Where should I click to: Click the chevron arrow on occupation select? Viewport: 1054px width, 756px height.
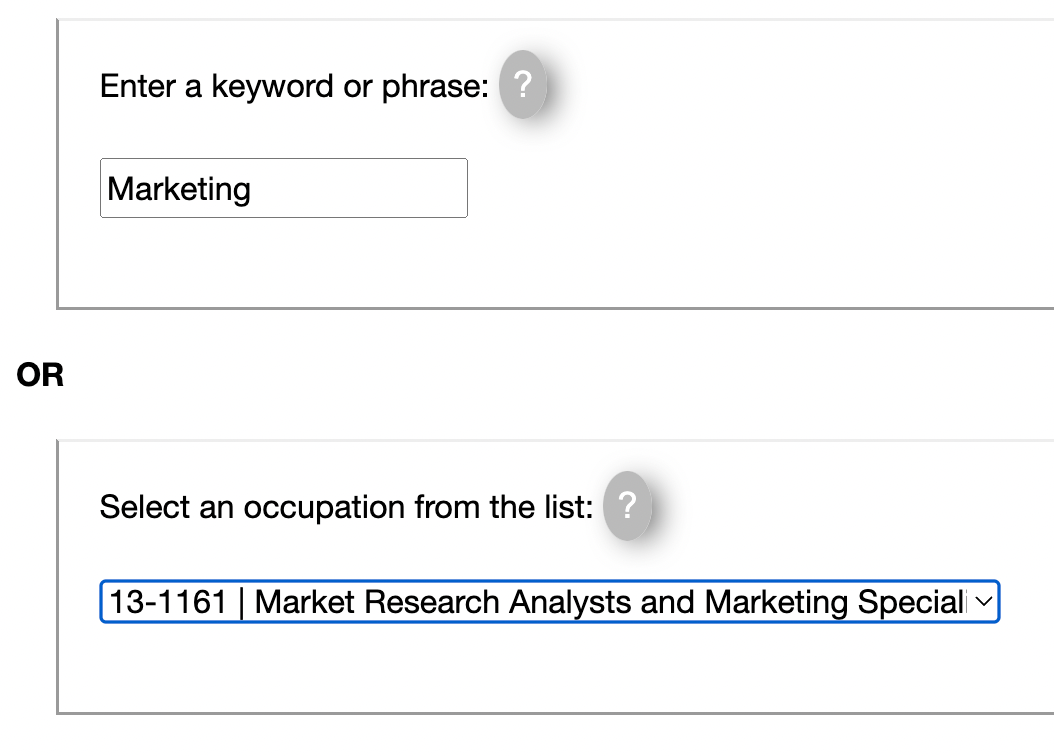(x=982, y=602)
